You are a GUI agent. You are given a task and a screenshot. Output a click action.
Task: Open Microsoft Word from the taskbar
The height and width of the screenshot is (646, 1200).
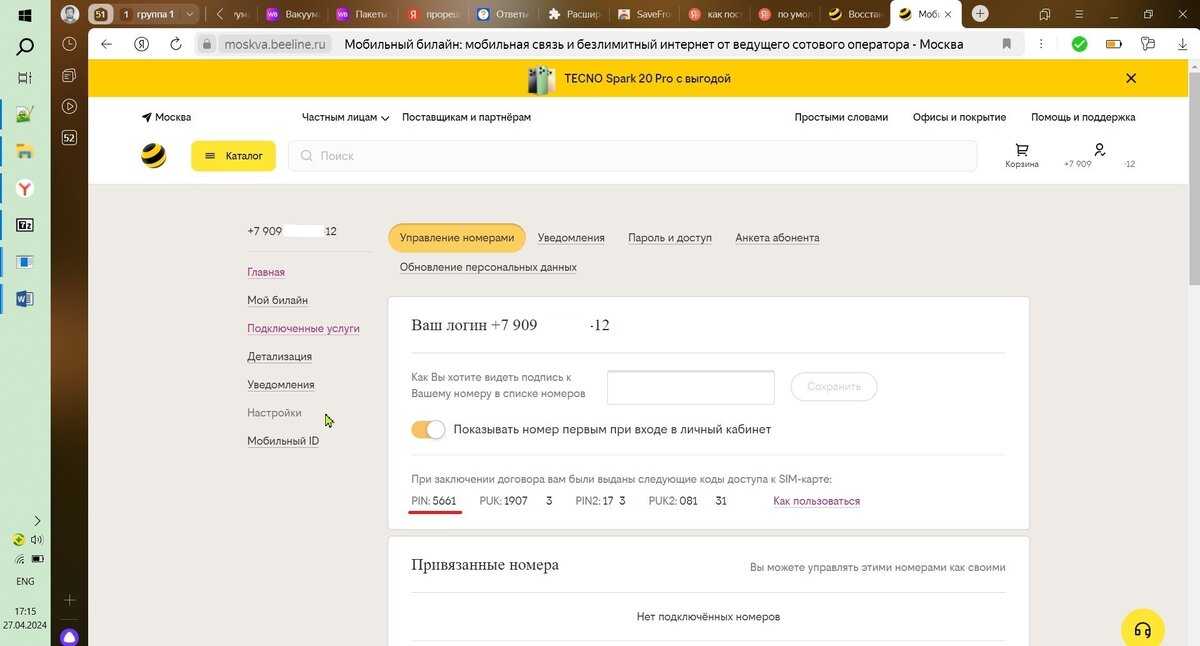[x=24, y=298]
